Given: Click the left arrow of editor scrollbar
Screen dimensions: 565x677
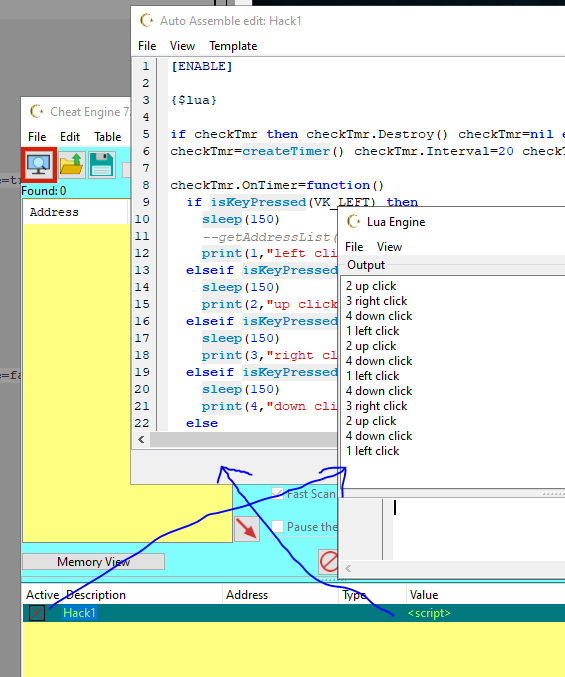Looking at the screenshot, I should click(141, 440).
